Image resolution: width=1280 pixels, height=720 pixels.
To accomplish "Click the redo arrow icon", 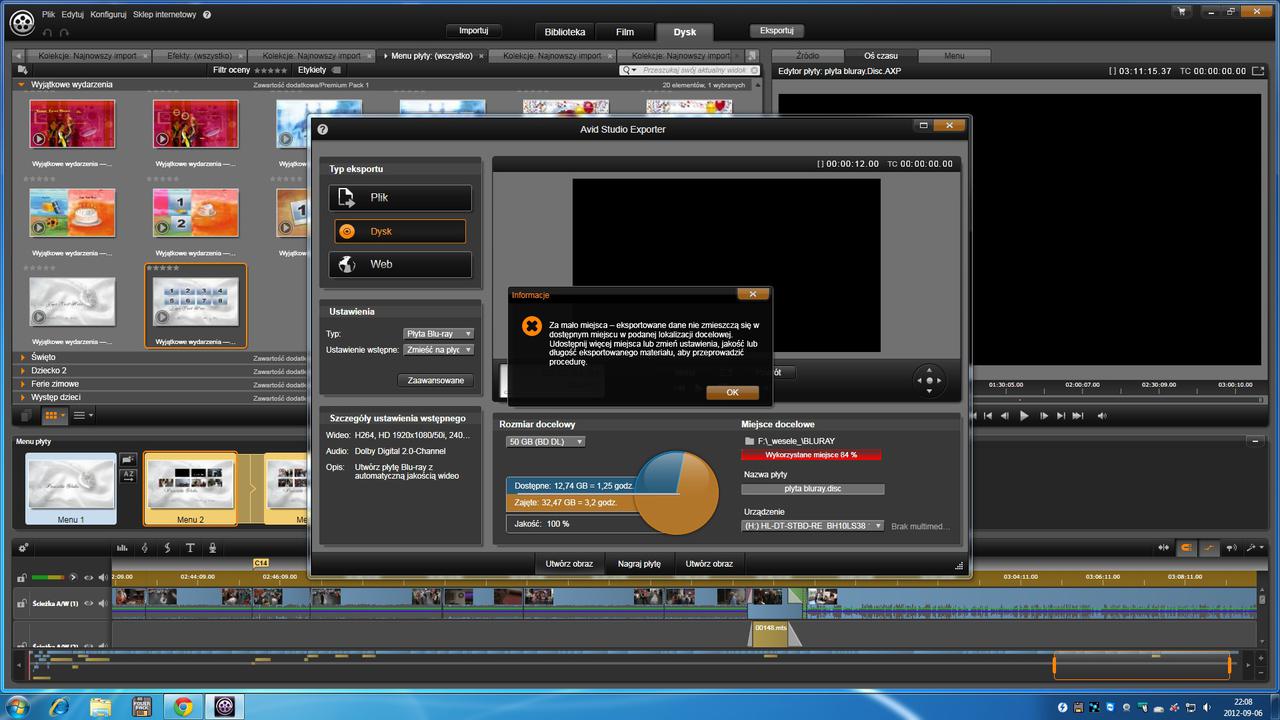I will (x=64, y=32).
